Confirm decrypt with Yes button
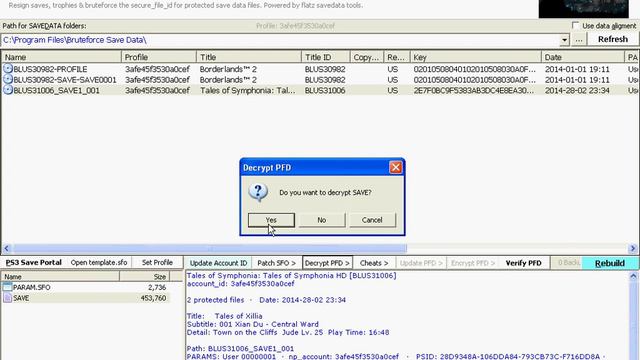Screen dimensions: 640x360 click(x=271, y=220)
